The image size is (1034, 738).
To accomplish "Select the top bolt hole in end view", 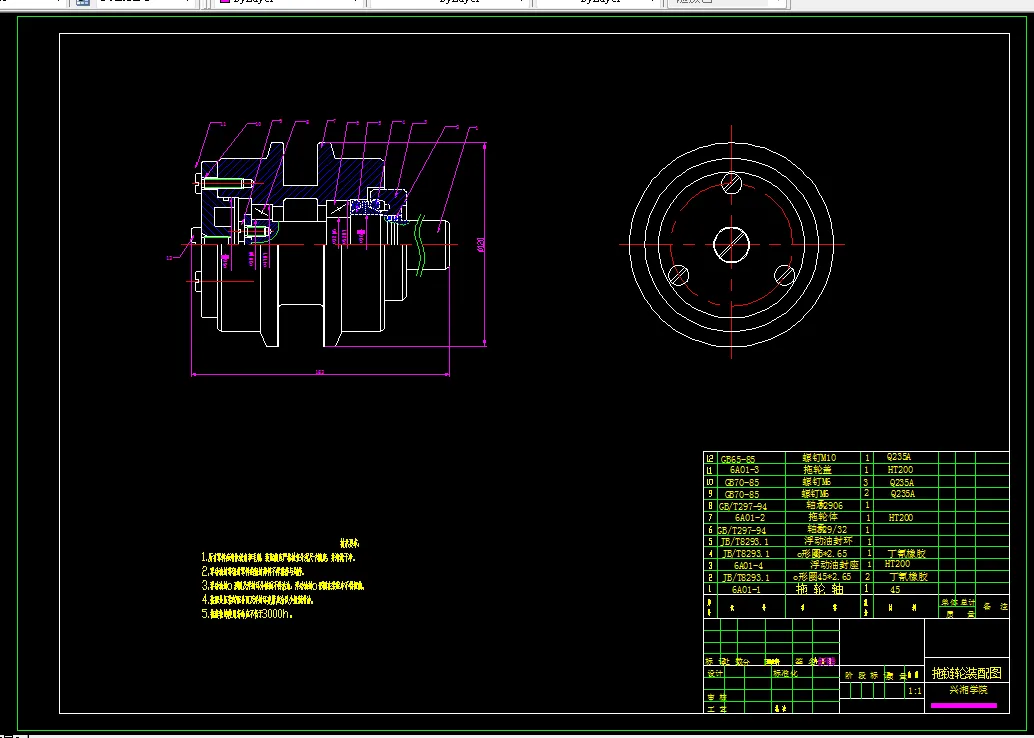I will point(731,183).
